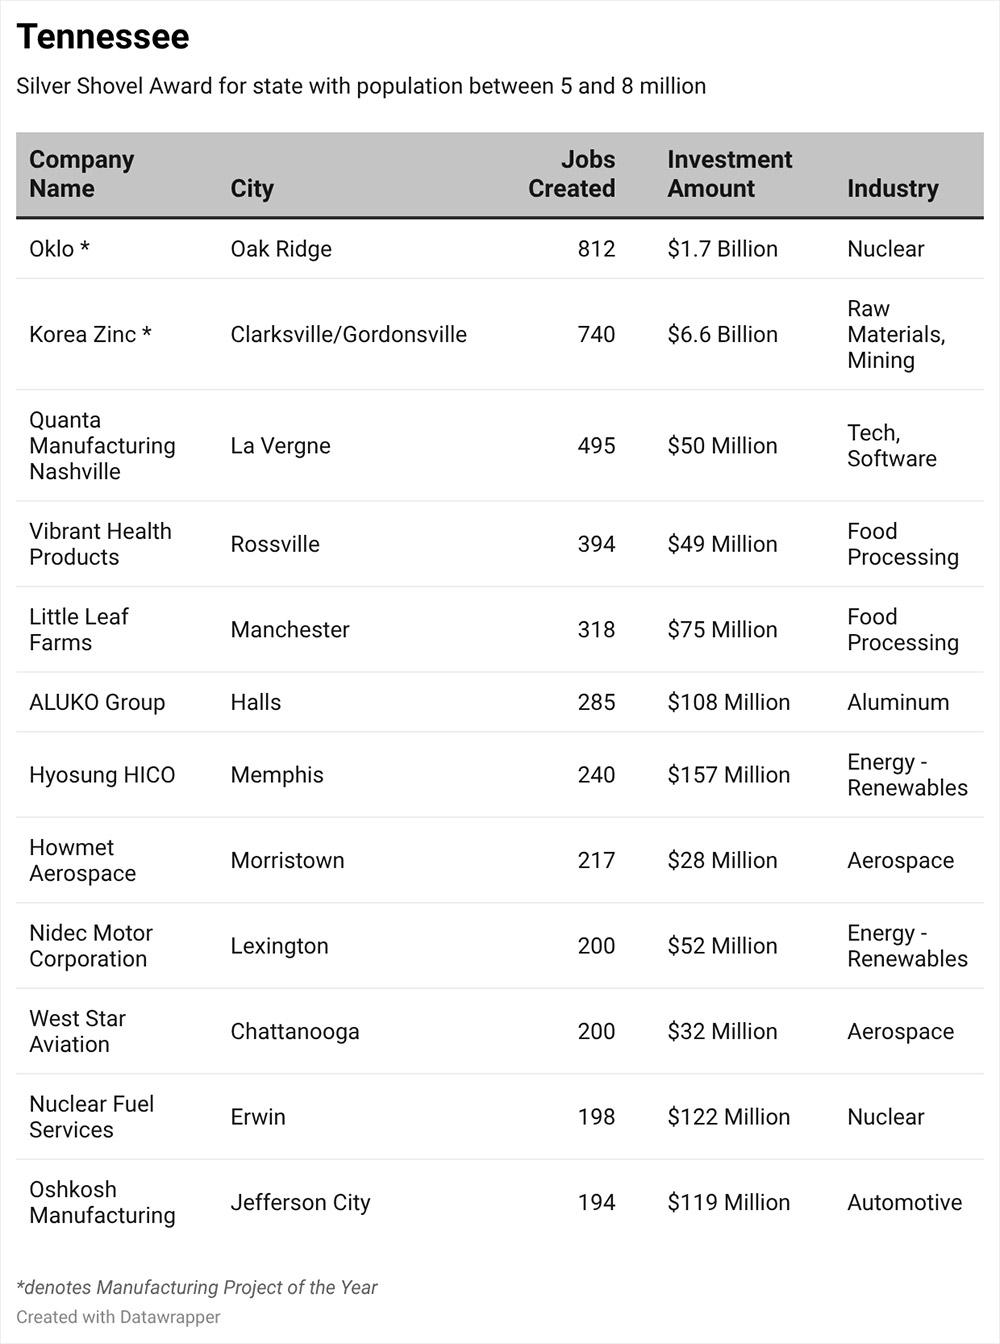Select the West Star Aviation entry
This screenshot has width=1000, height=1344.
77,1032
